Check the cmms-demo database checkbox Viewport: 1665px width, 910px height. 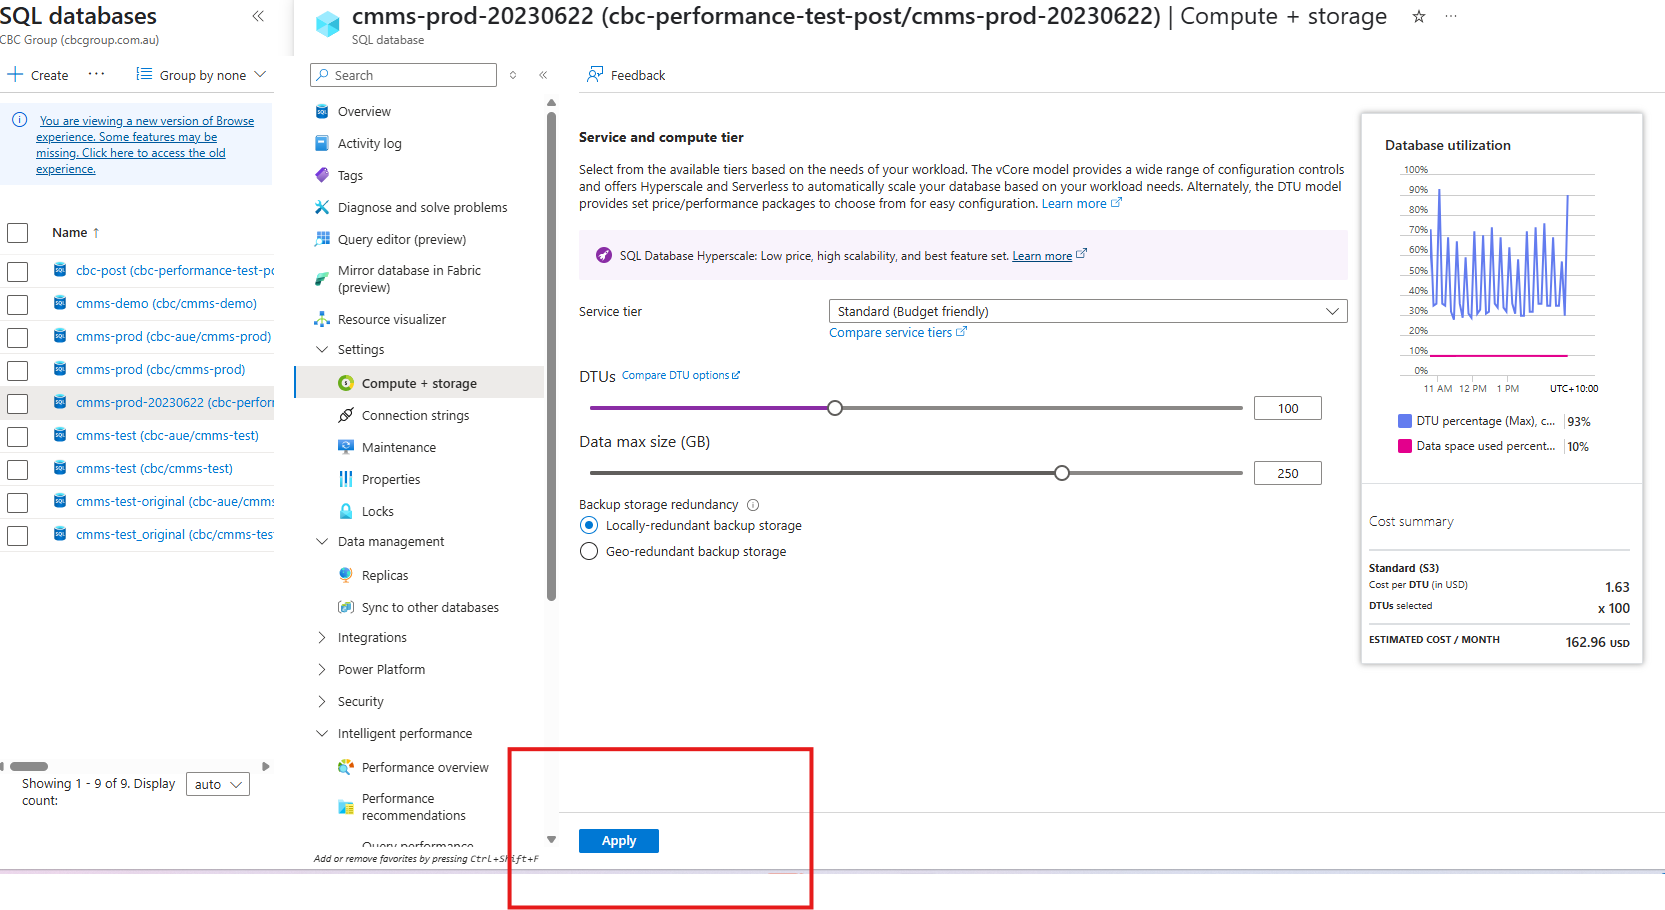(x=17, y=304)
